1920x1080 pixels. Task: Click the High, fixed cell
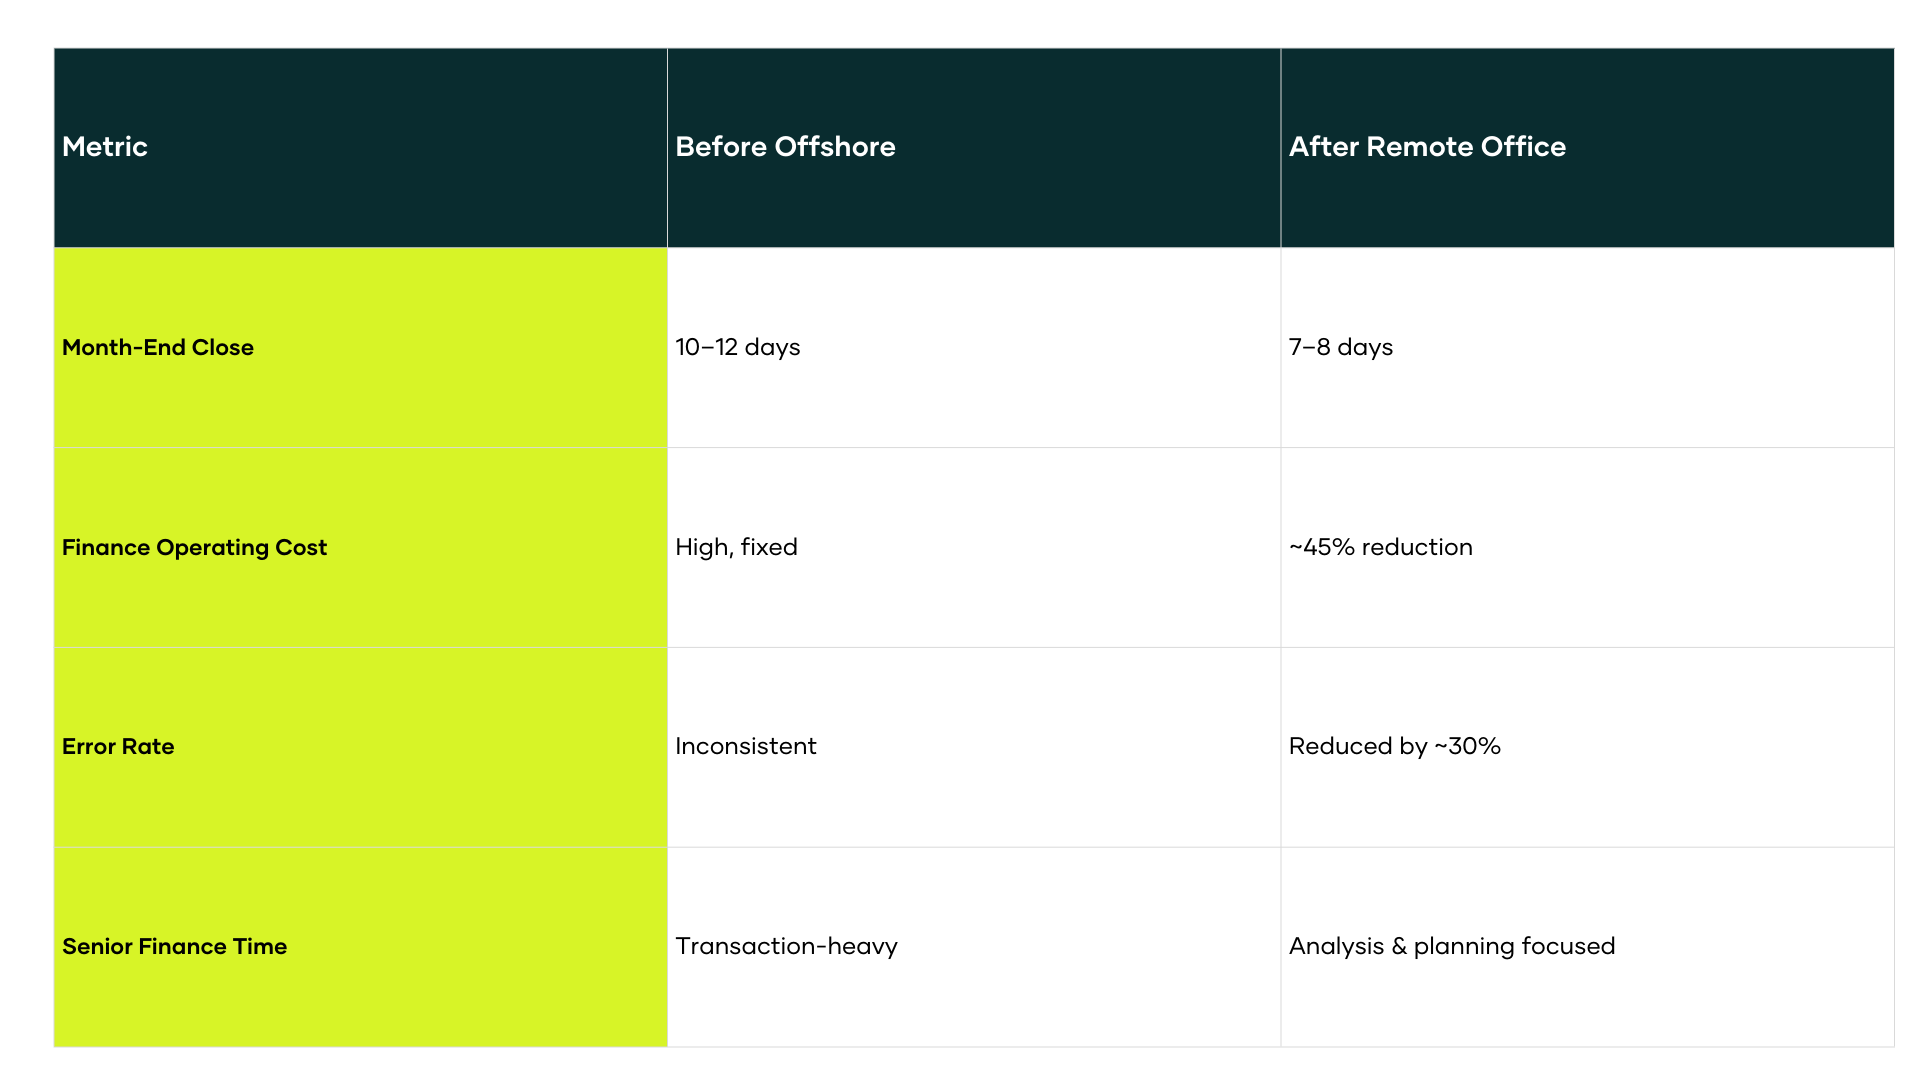click(736, 547)
